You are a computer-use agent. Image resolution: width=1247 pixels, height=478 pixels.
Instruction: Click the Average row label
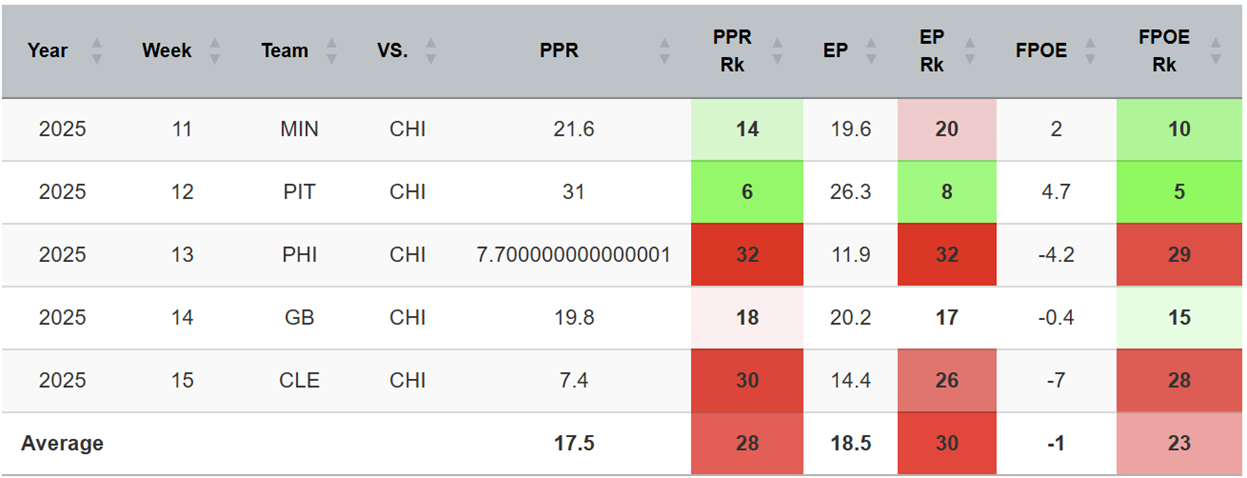coord(64,443)
